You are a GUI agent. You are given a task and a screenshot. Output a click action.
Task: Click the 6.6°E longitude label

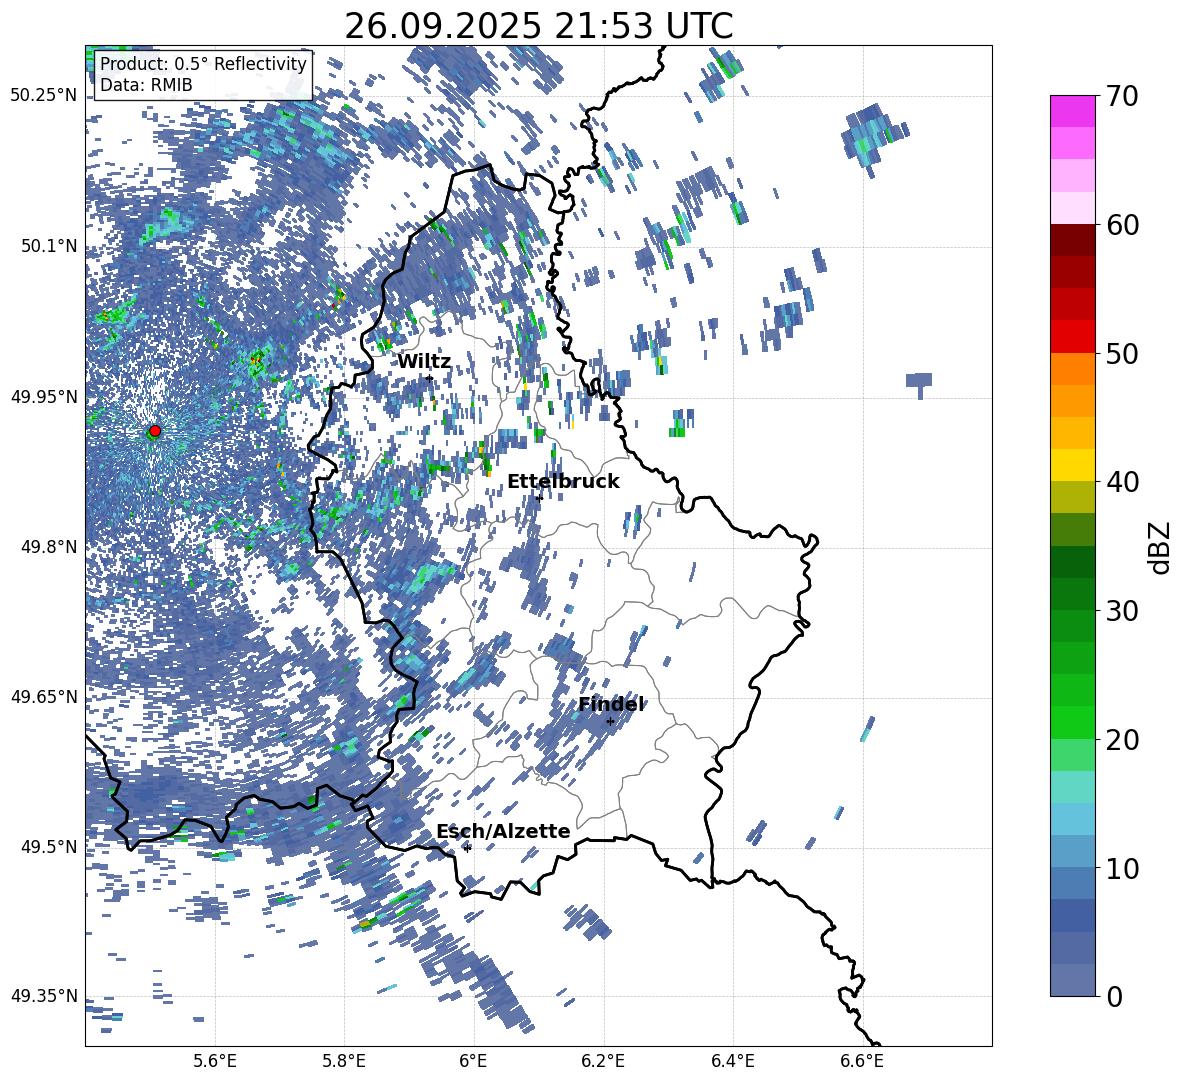(862, 1061)
